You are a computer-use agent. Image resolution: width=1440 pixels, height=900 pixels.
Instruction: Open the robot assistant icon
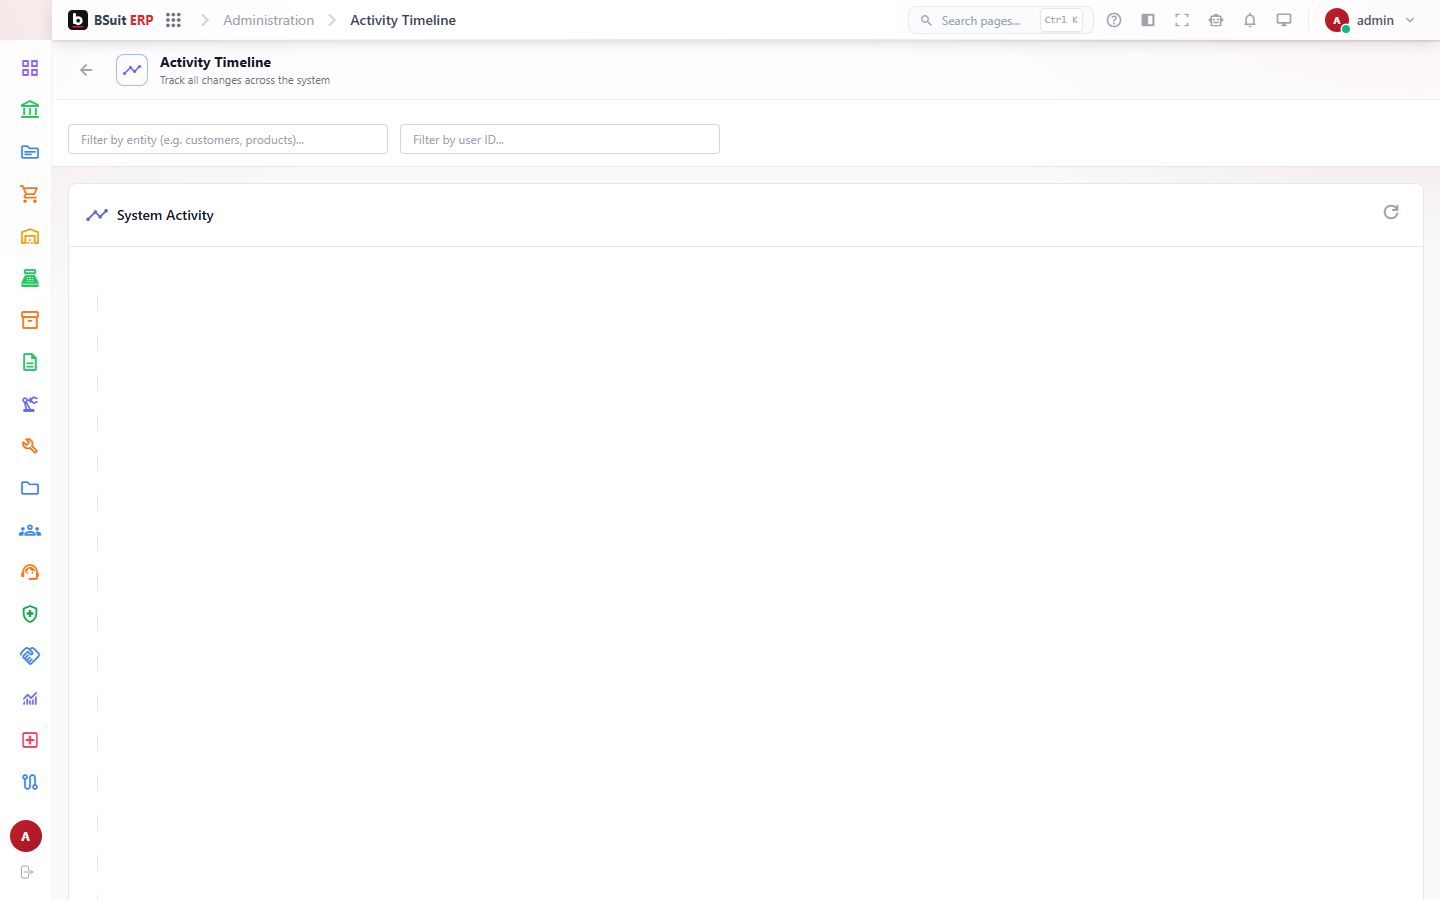tap(1216, 20)
